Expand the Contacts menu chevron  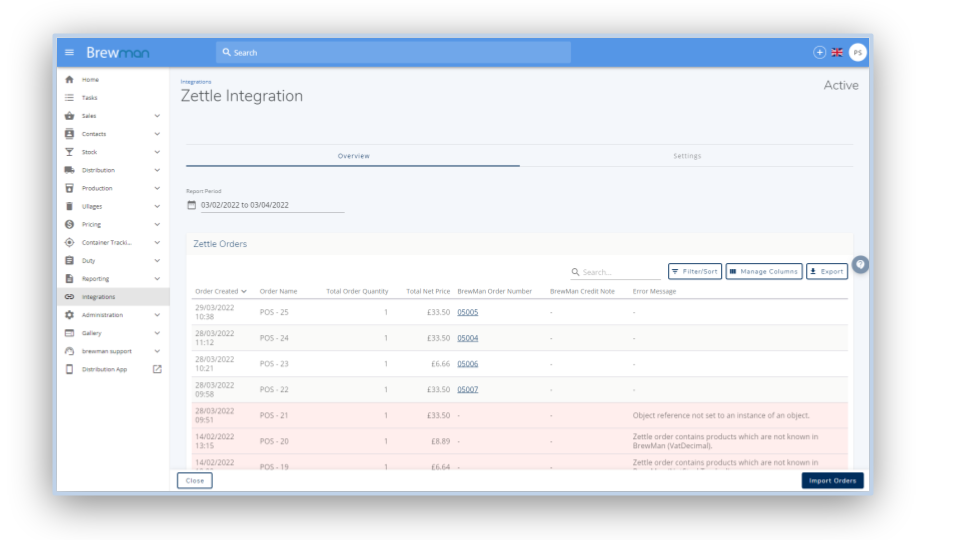point(157,133)
